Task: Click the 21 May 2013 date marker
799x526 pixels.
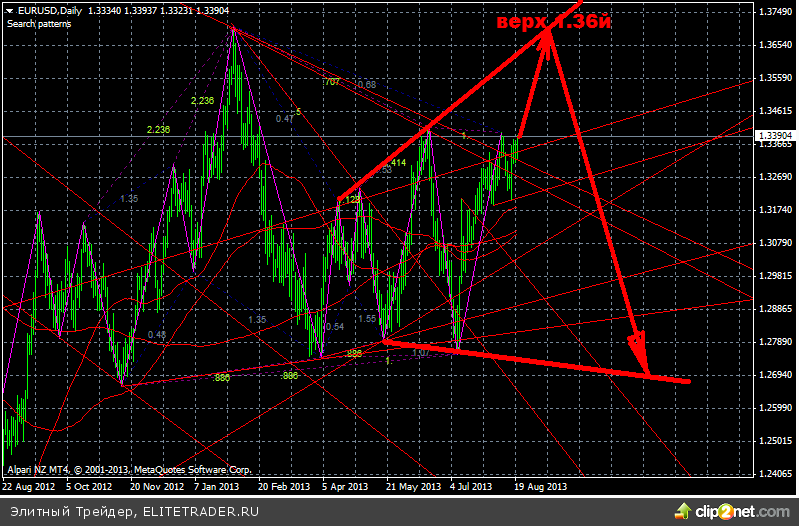Action: (x=412, y=487)
